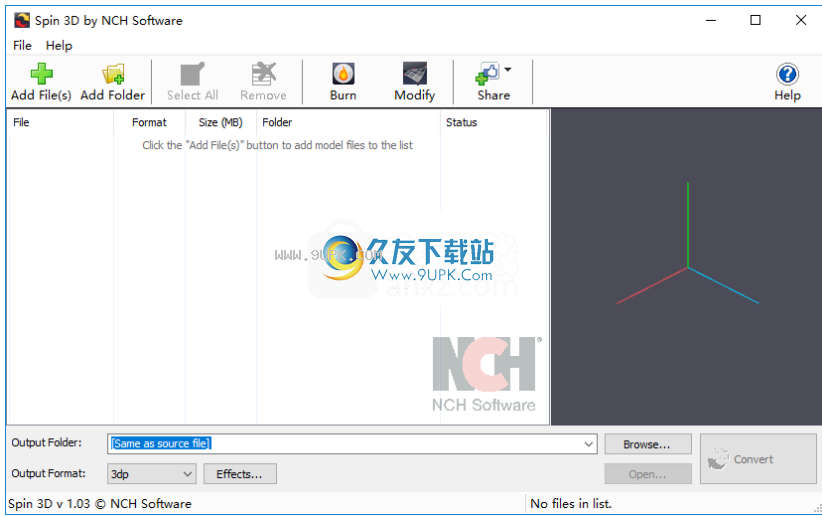Open the Output Format 3dp dropdown
Screen dimensions: 822x516
(x=152, y=474)
